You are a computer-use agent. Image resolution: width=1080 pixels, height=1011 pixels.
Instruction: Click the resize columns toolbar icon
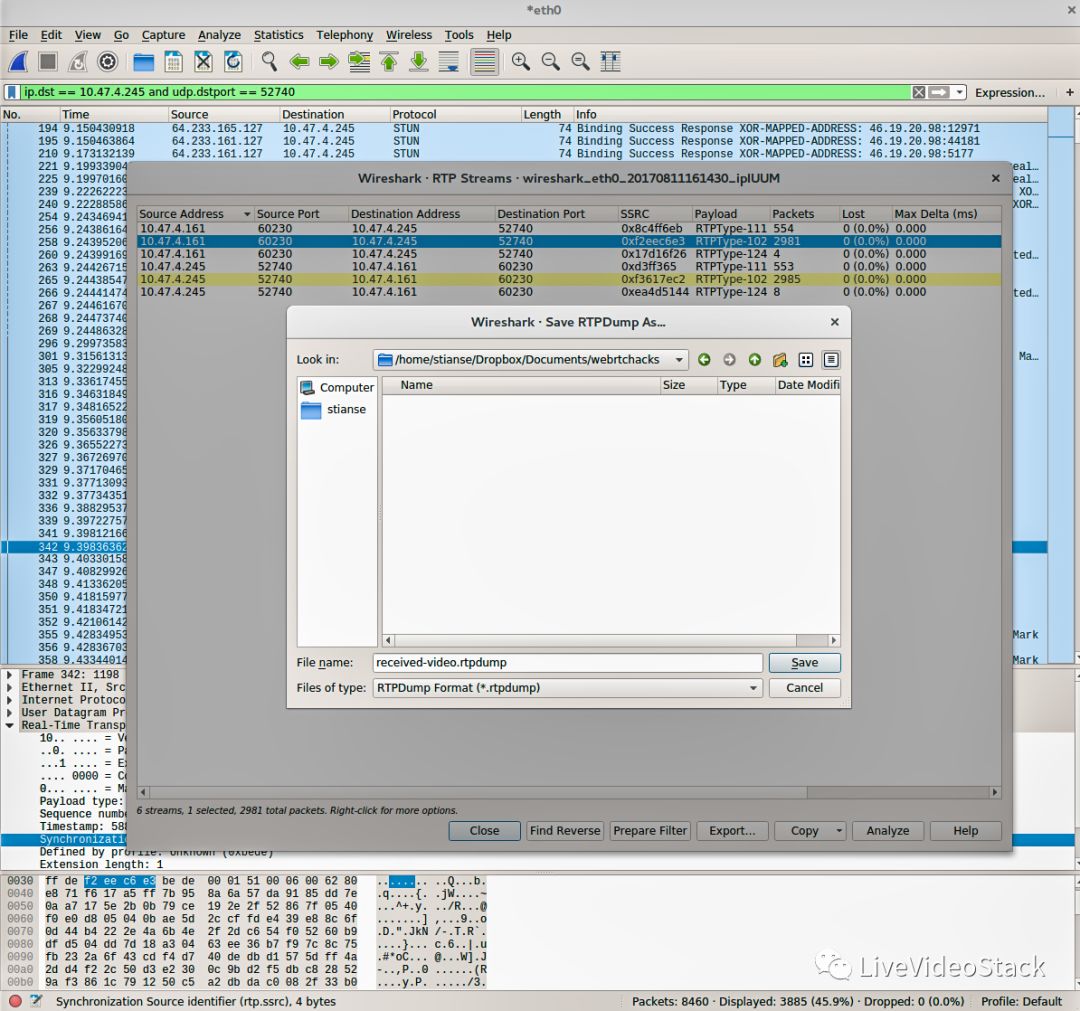click(610, 62)
